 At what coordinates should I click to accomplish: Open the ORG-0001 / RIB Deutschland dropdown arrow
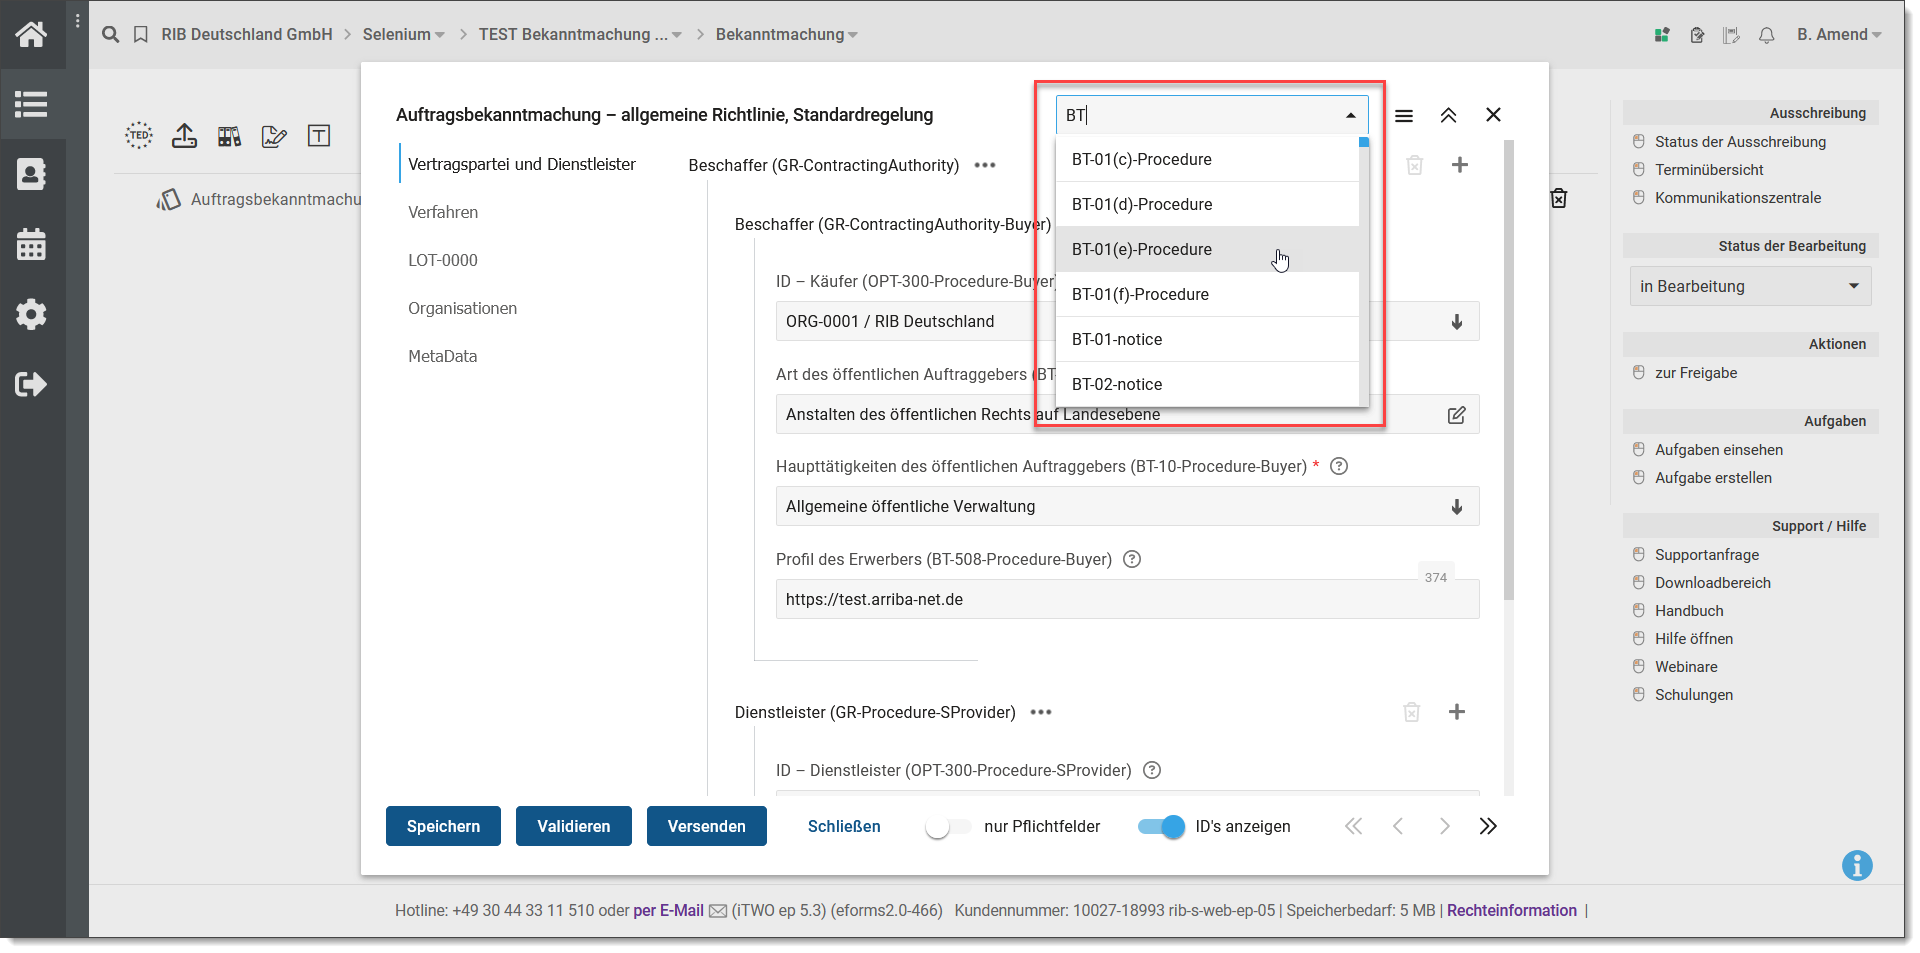[x=1457, y=322]
